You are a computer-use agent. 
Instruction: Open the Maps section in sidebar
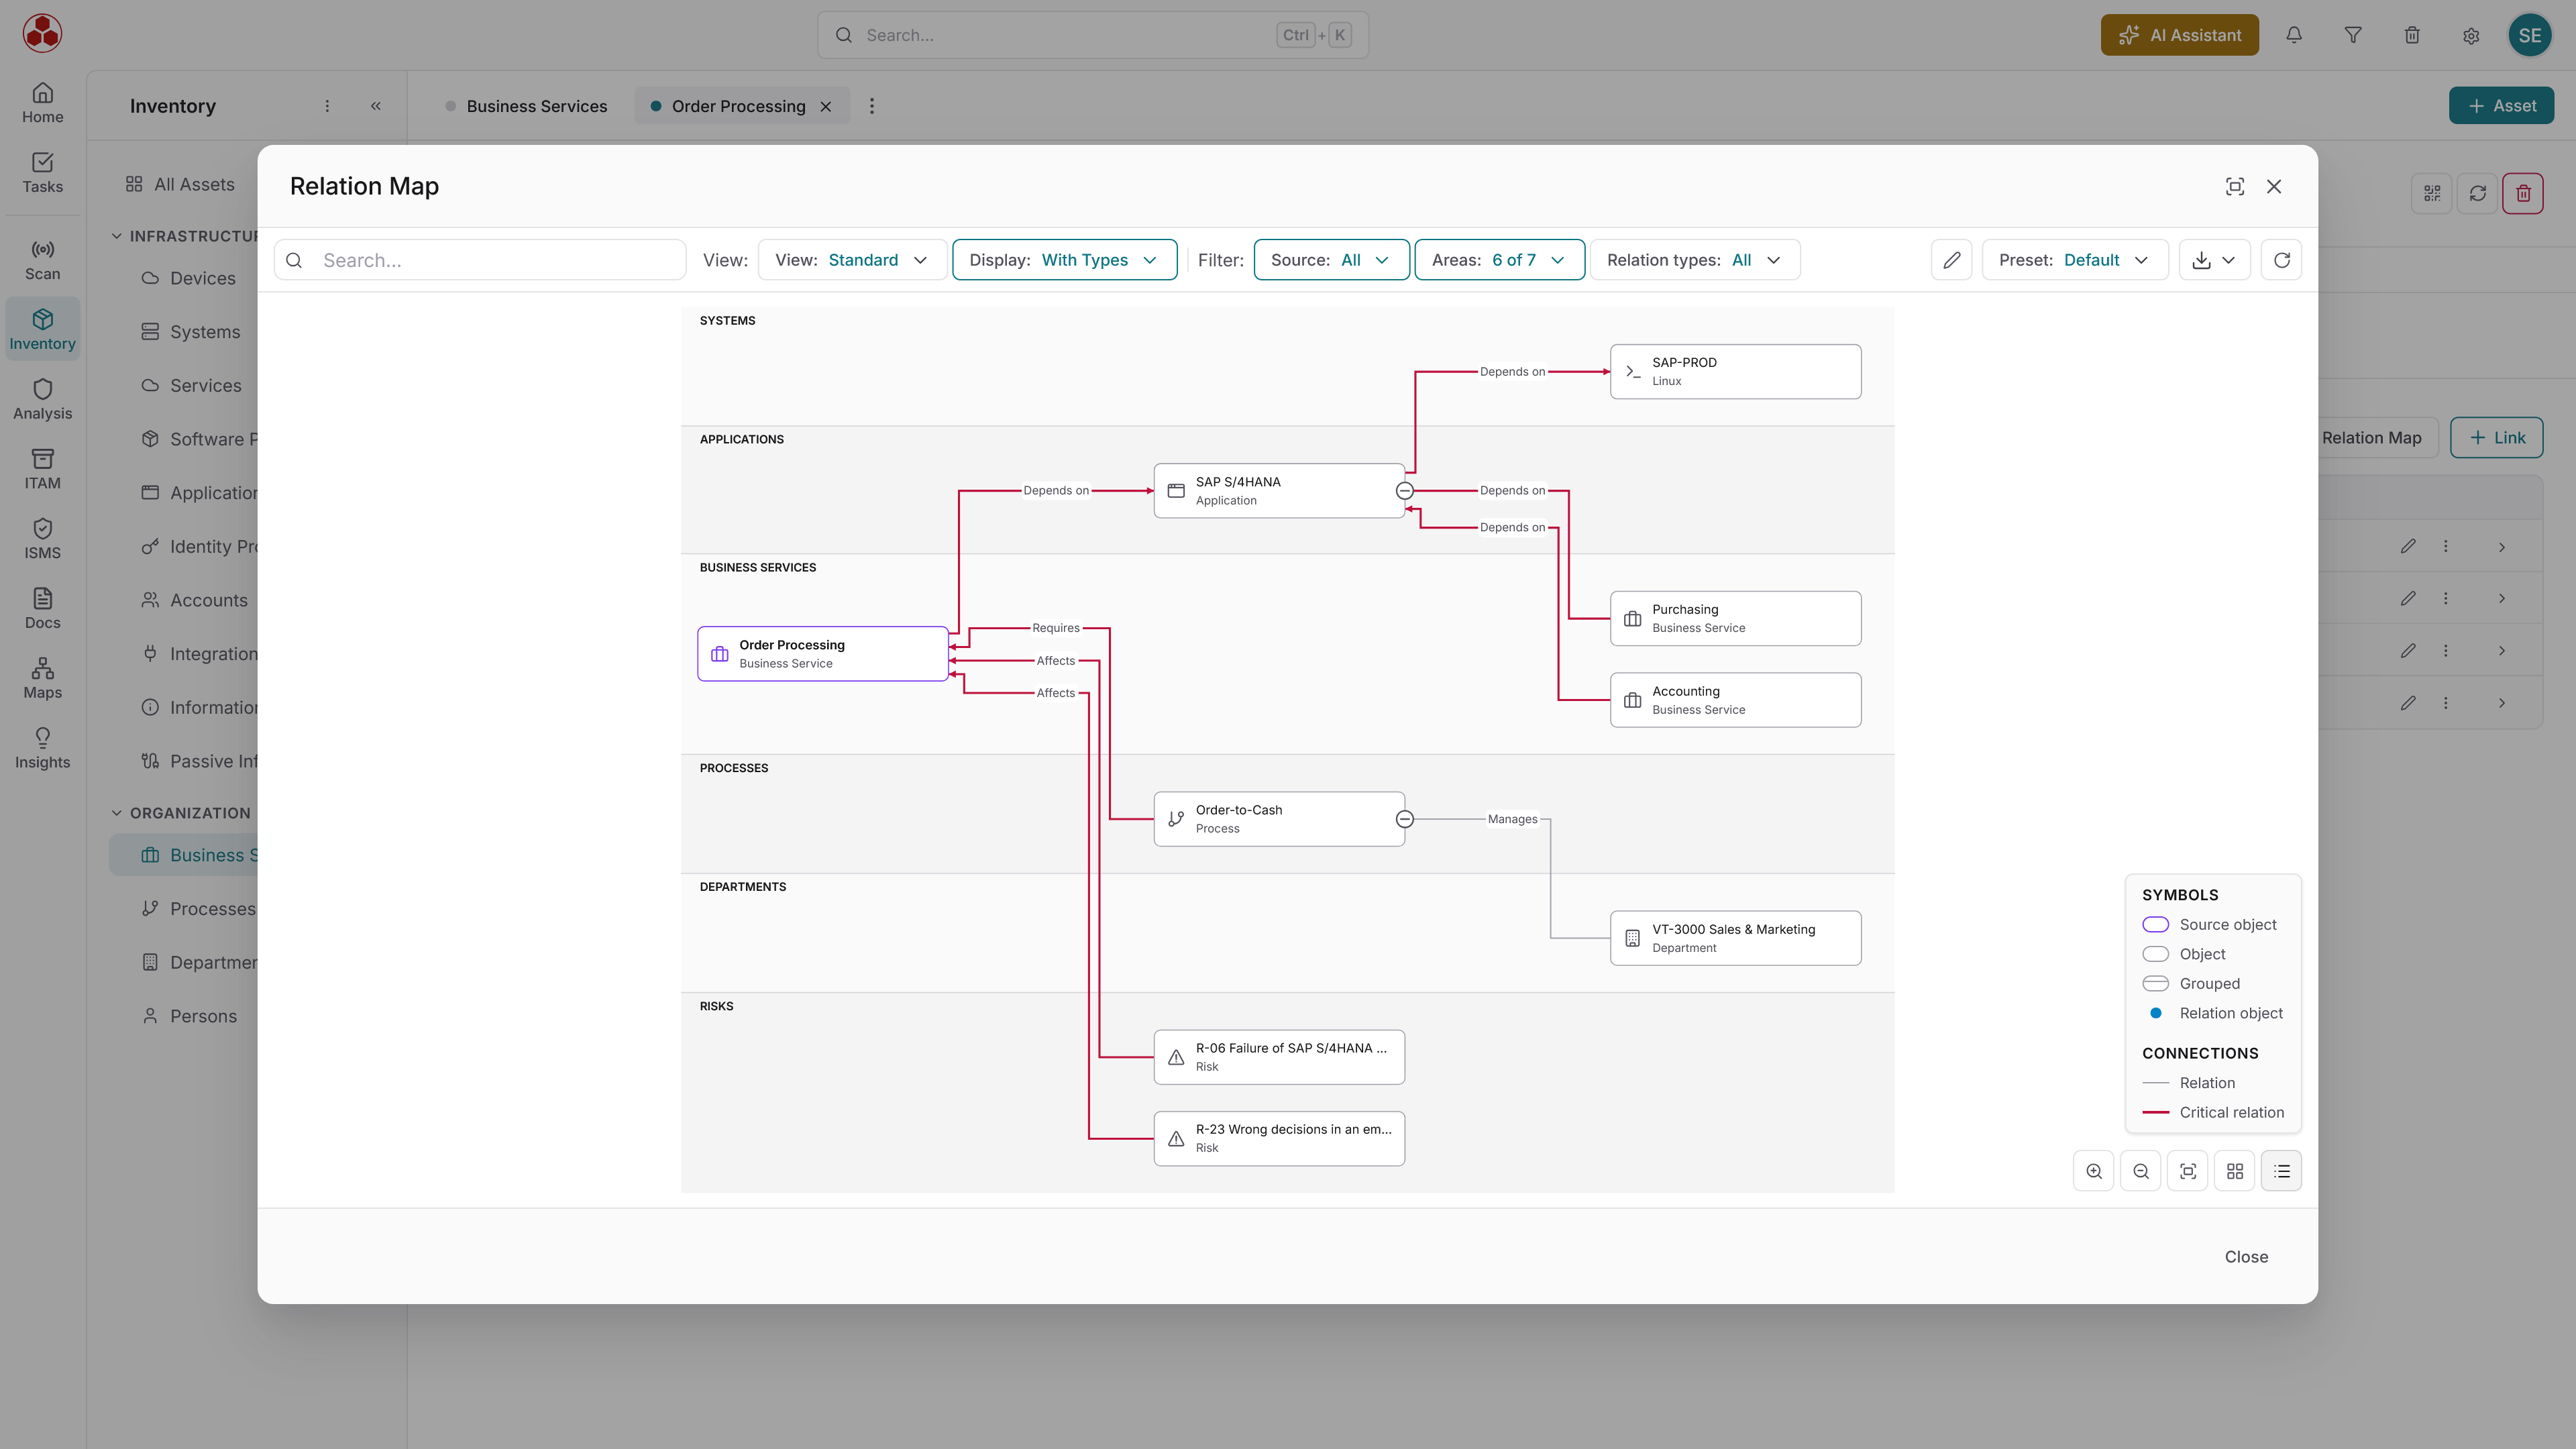coord(42,678)
